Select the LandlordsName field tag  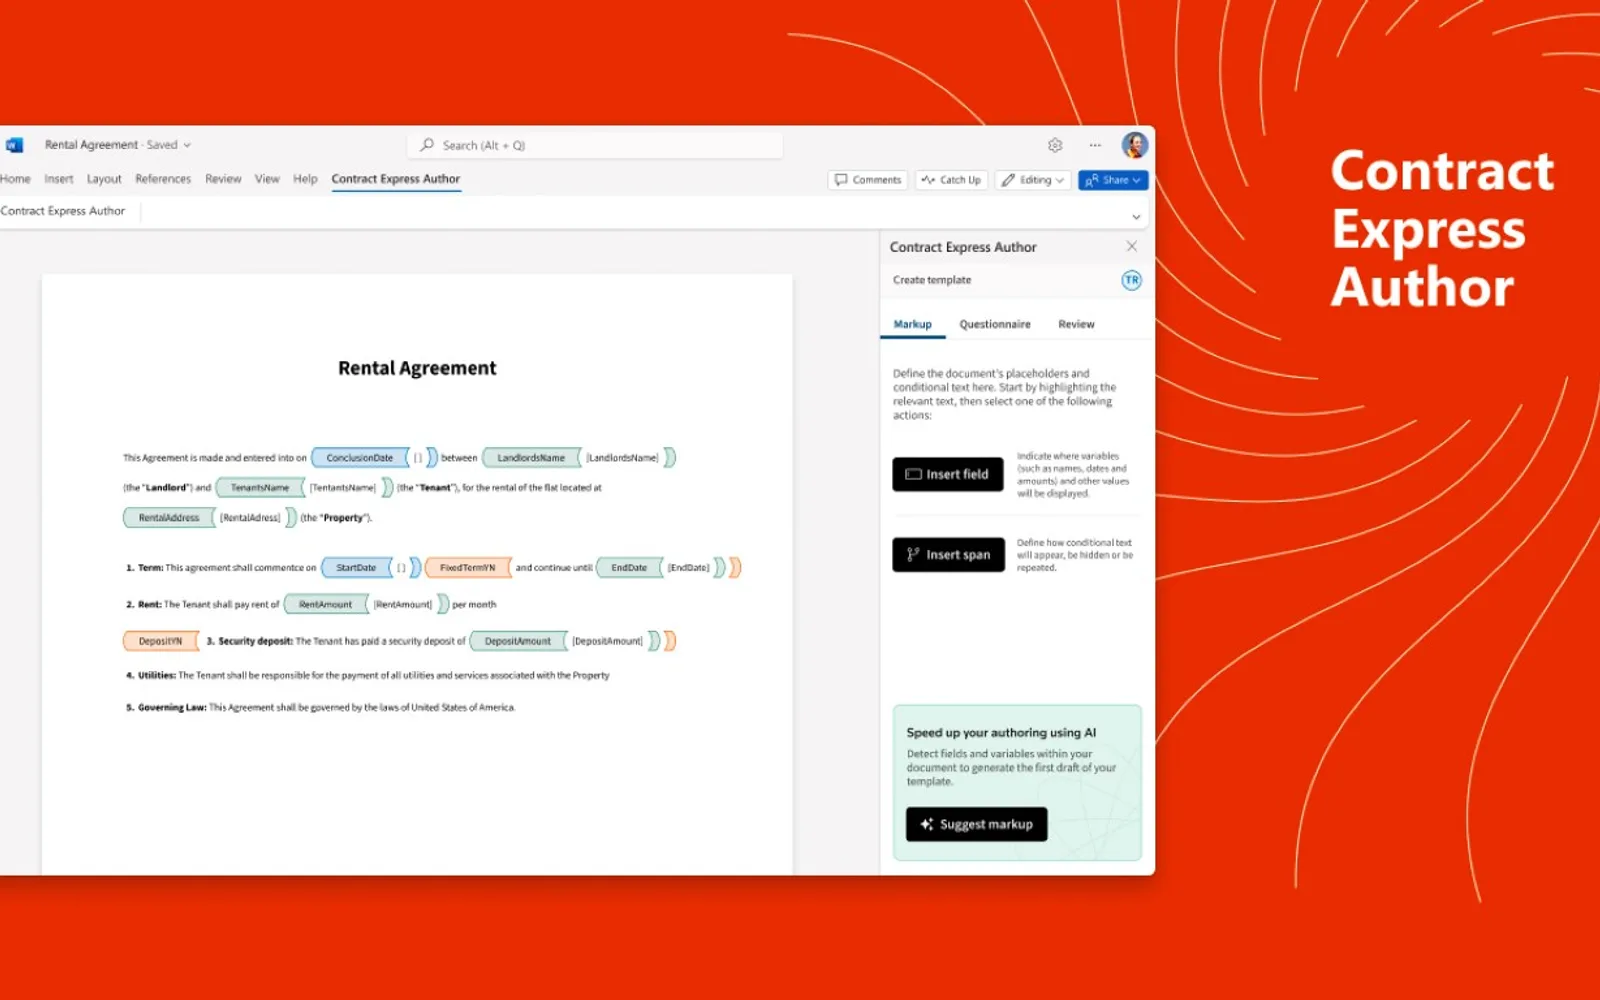tap(531, 457)
